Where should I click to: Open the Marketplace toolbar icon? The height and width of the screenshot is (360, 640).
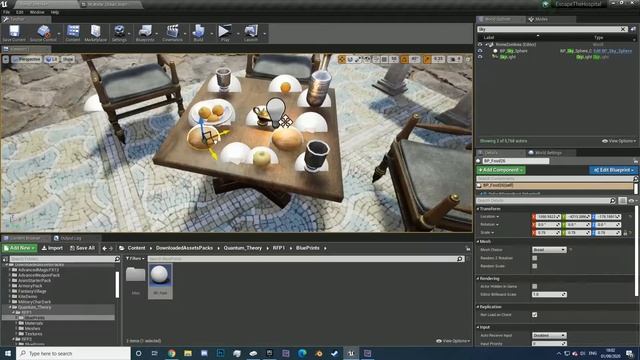[x=96, y=33]
